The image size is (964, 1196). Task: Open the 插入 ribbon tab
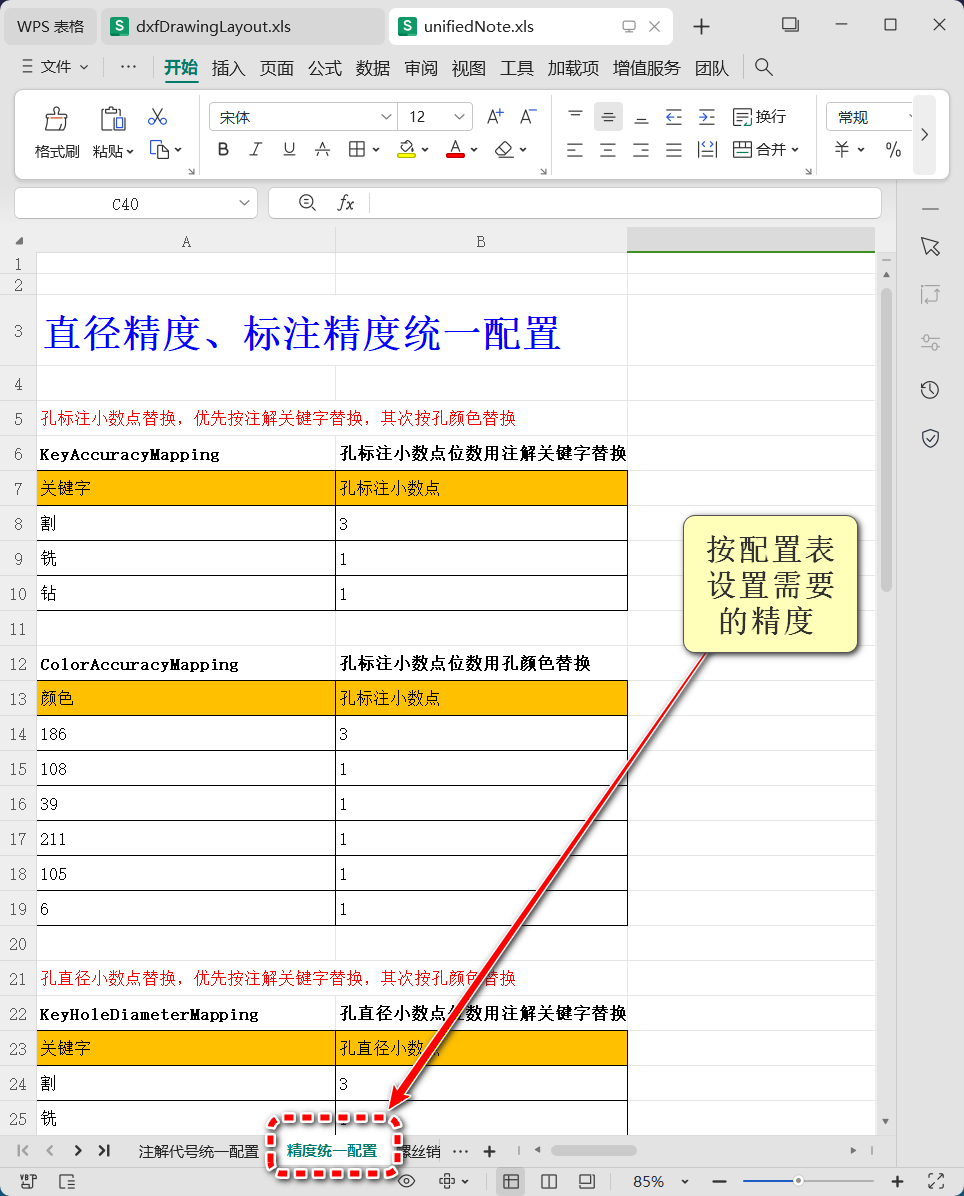pyautogui.click(x=228, y=68)
